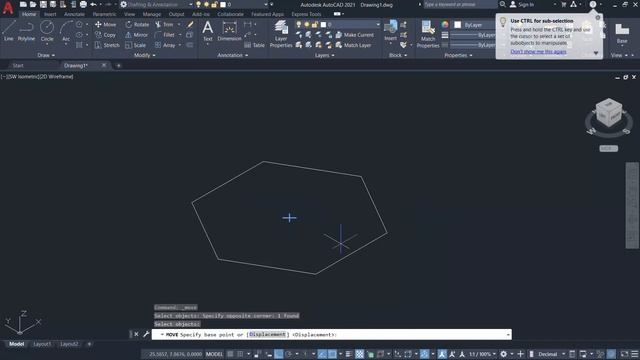Switch to the Start file tab
640x360 pixels.
coord(18,65)
